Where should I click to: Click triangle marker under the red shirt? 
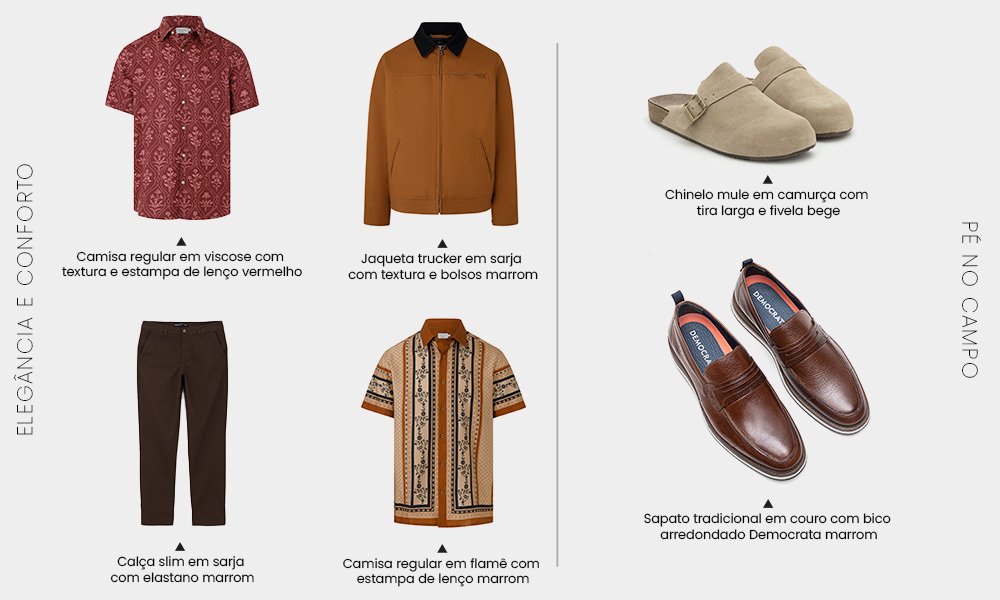coord(181,242)
